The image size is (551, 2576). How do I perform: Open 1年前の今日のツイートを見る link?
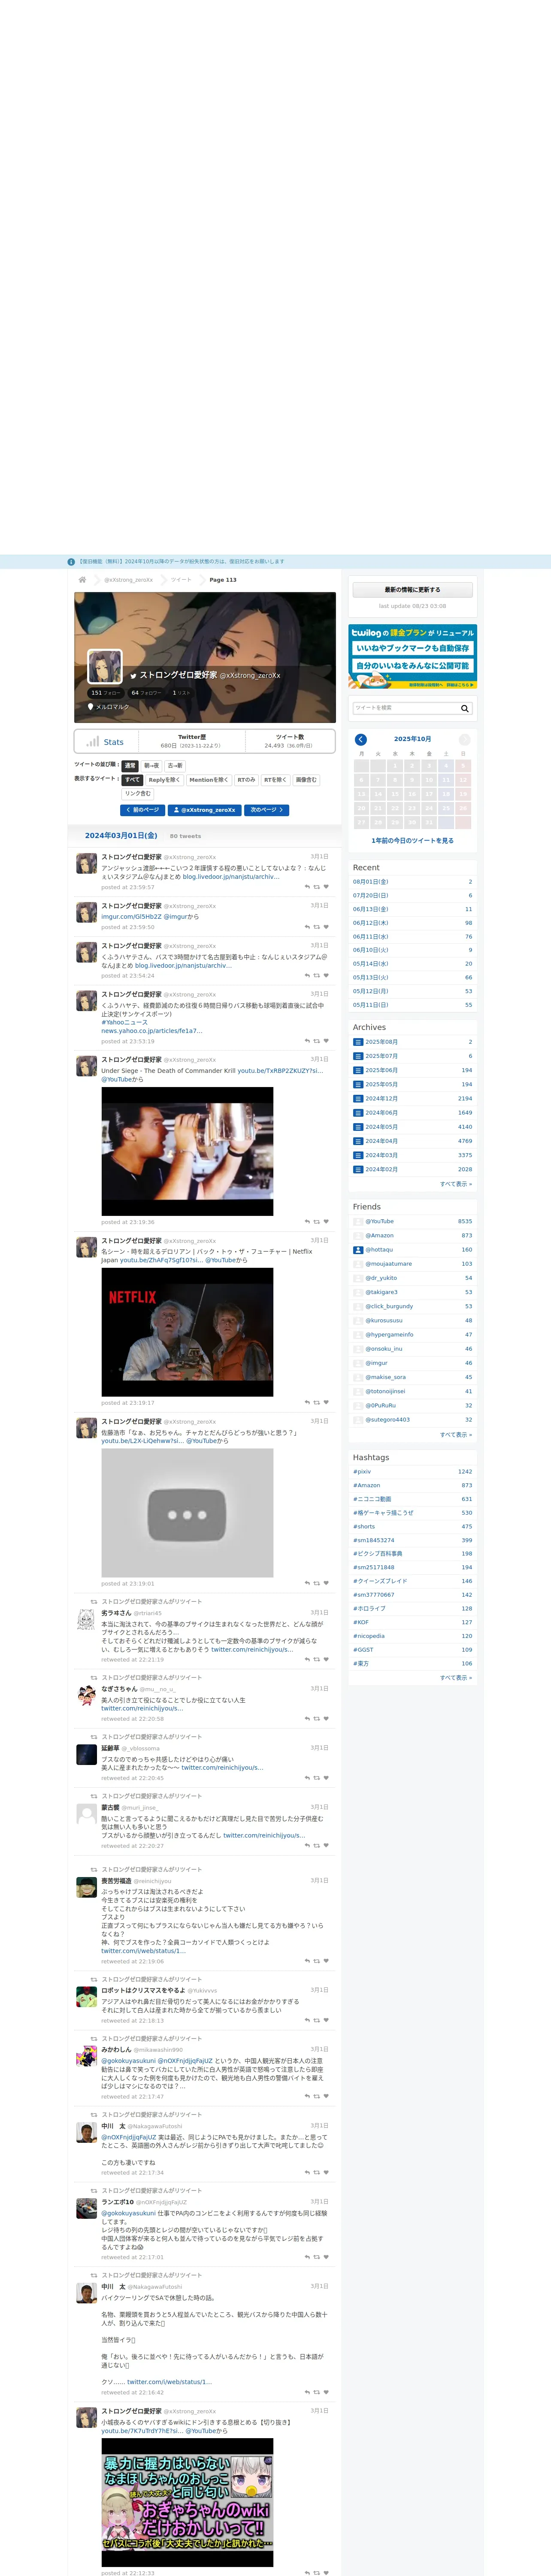pos(413,841)
